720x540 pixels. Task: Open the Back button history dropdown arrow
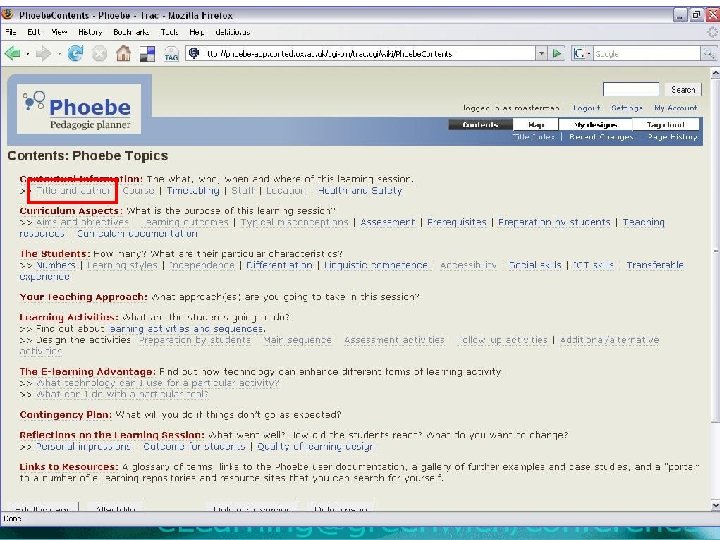pos(28,54)
